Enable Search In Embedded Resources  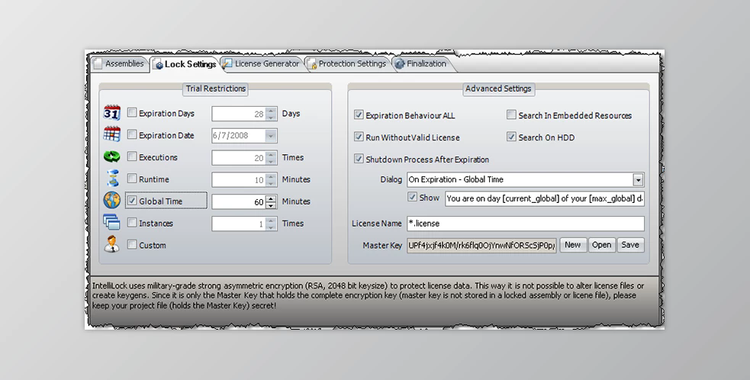click(511, 115)
